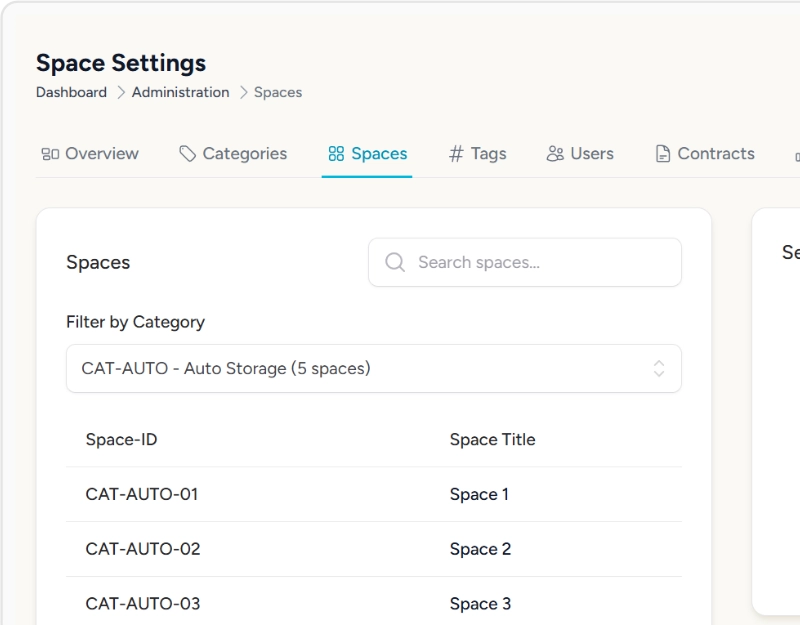
Task: Switch to the Contracts tab
Action: point(715,154)
